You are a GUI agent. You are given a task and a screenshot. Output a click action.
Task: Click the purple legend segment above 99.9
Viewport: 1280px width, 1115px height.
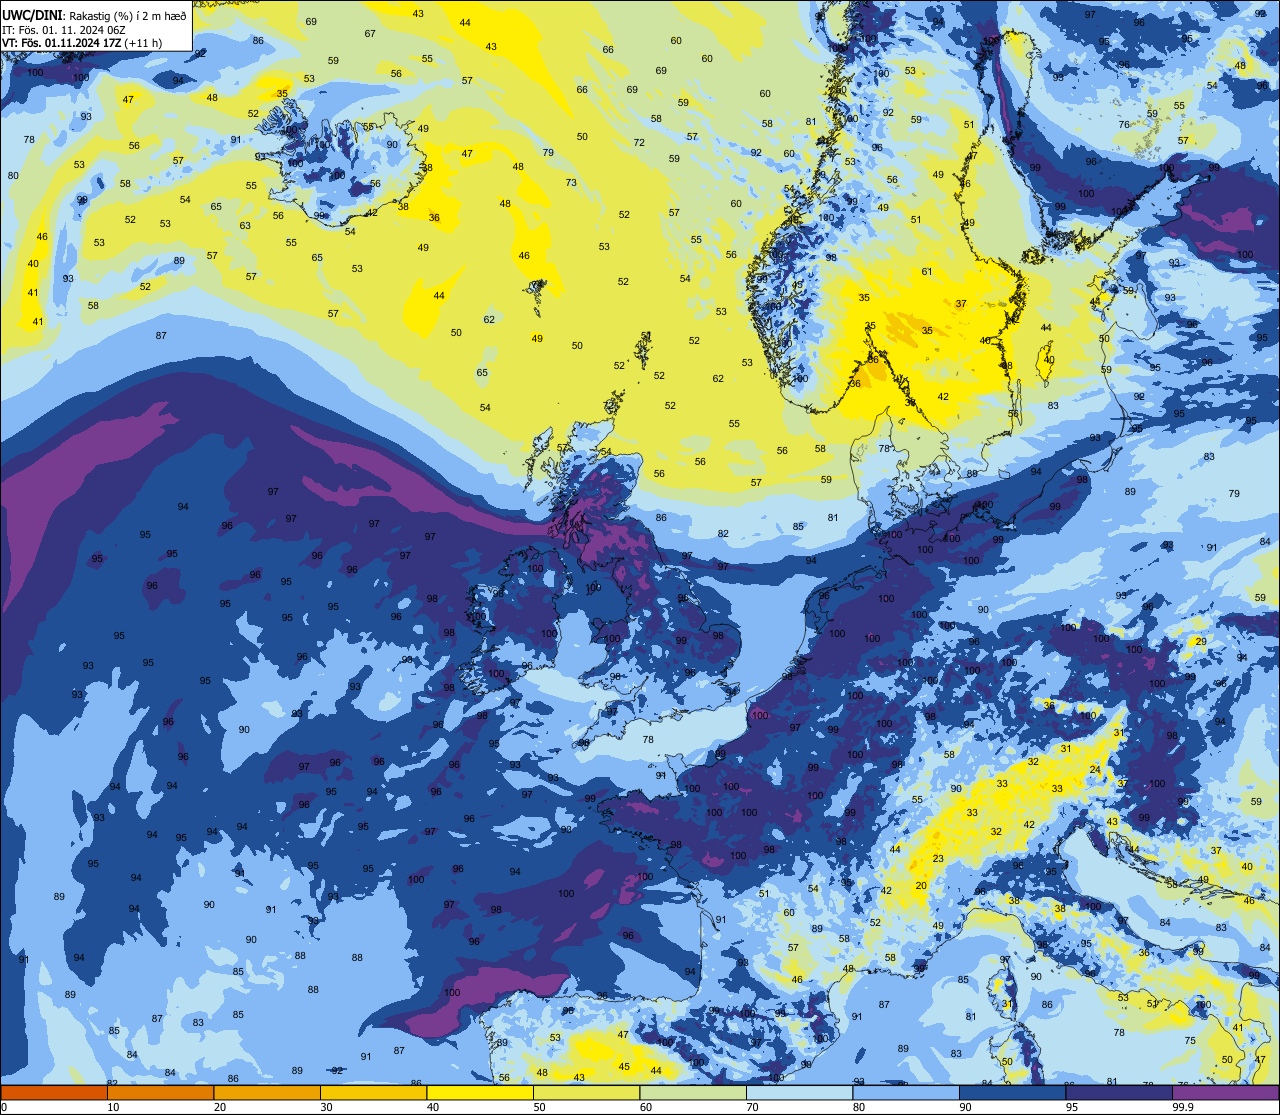pos(1225,1093)
